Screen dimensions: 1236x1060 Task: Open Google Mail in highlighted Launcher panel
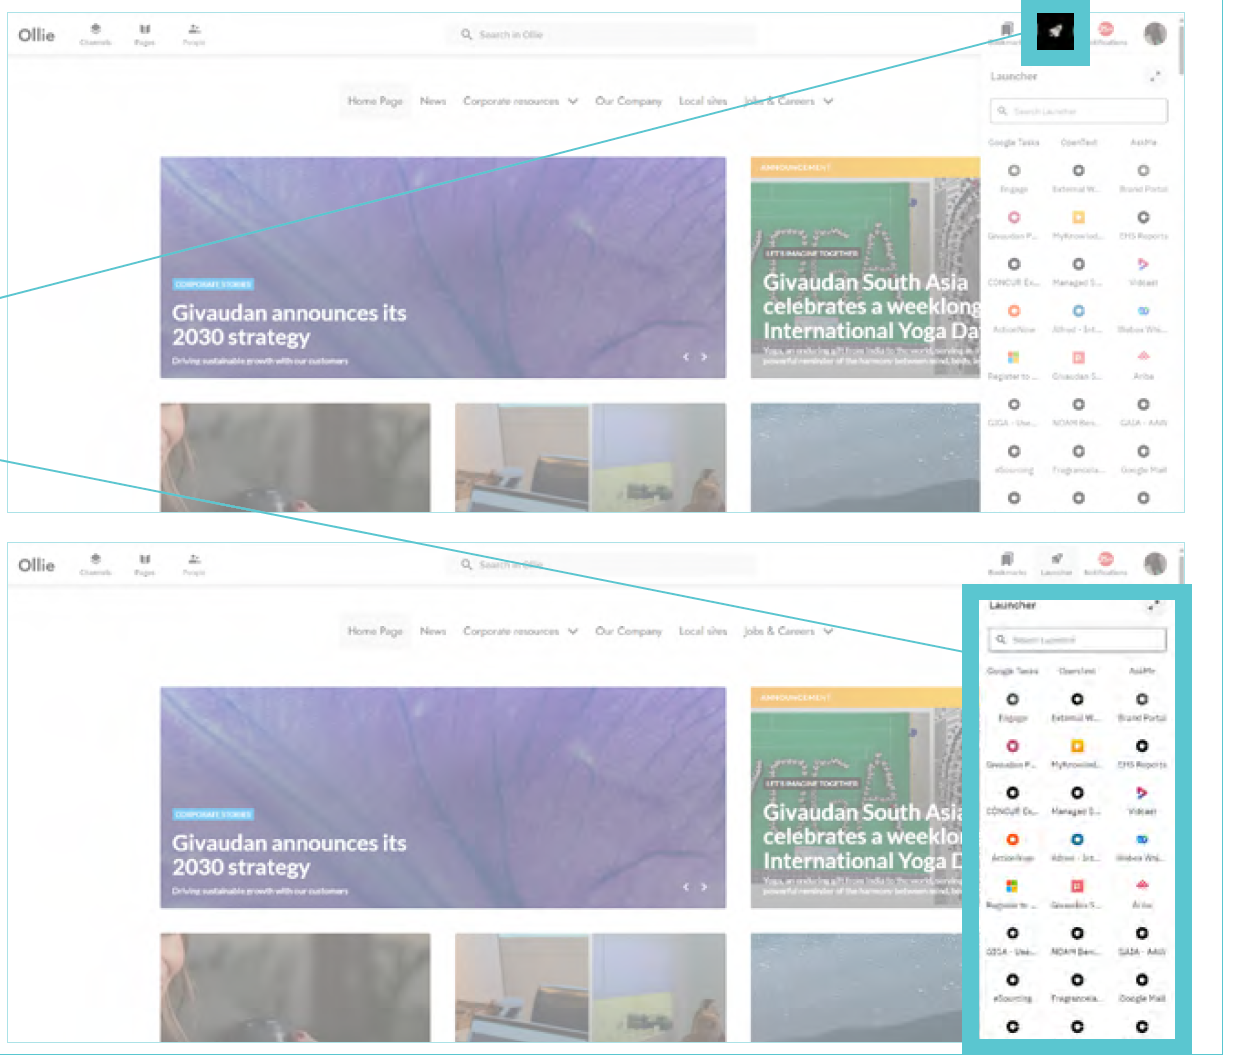point(1142,981)
